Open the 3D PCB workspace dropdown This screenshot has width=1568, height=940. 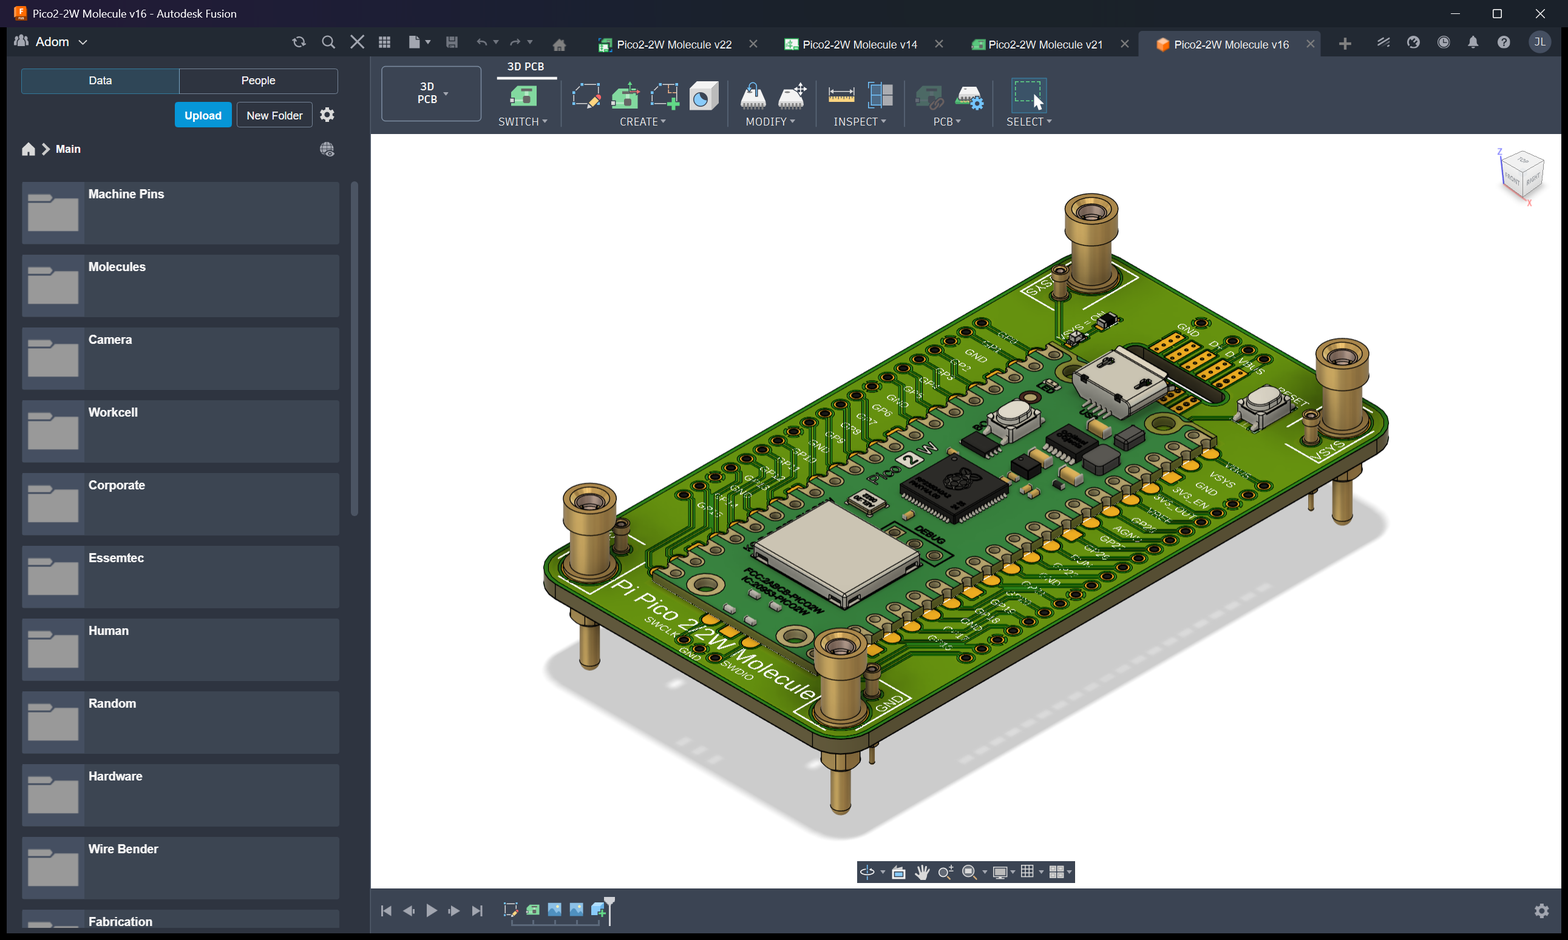(x=431, y=93)
